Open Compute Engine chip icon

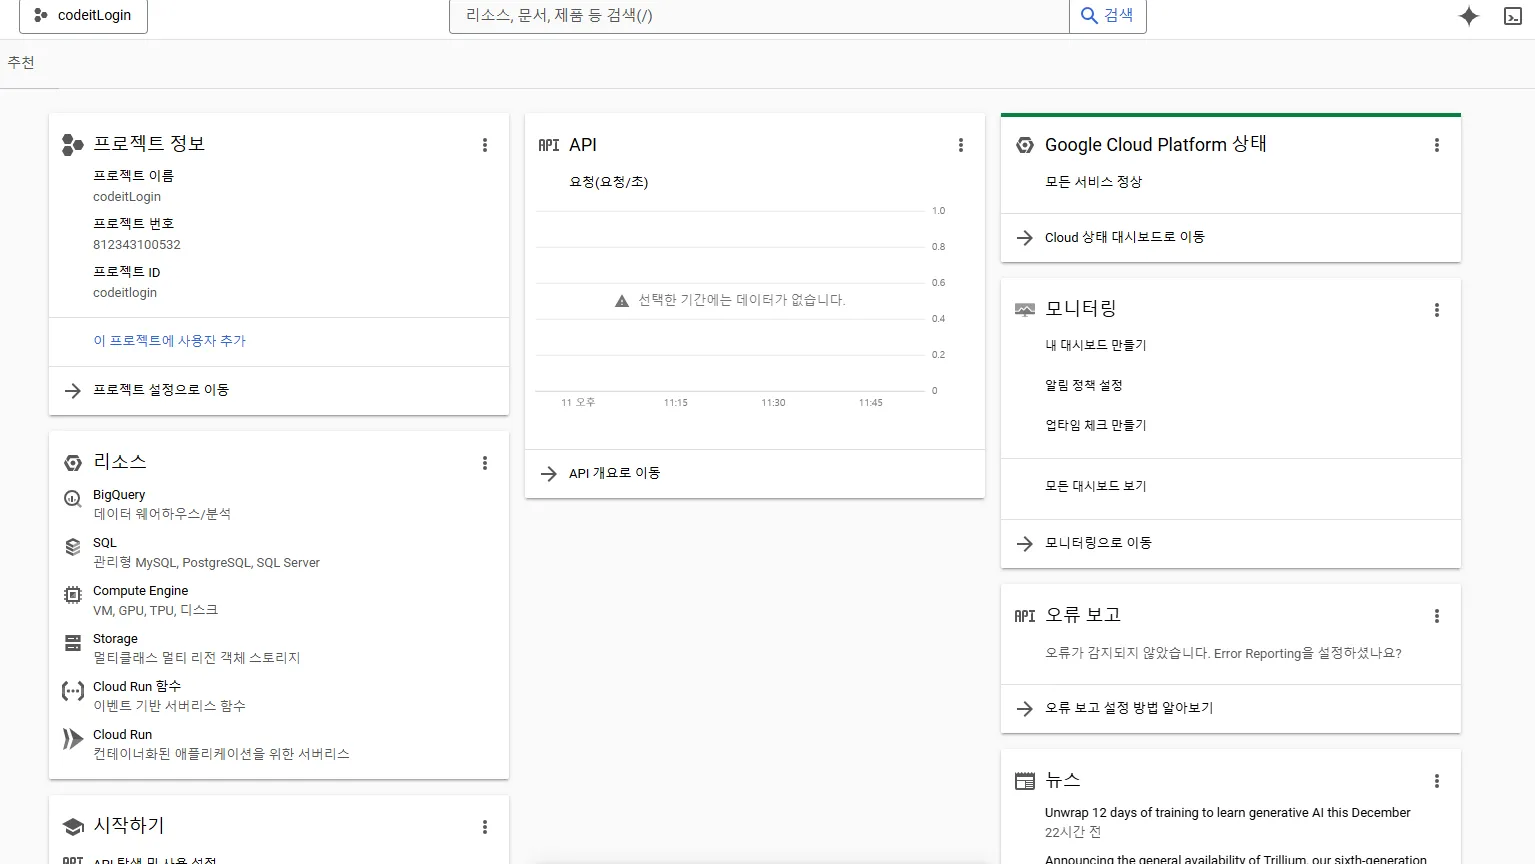click(x=72, y=595)
